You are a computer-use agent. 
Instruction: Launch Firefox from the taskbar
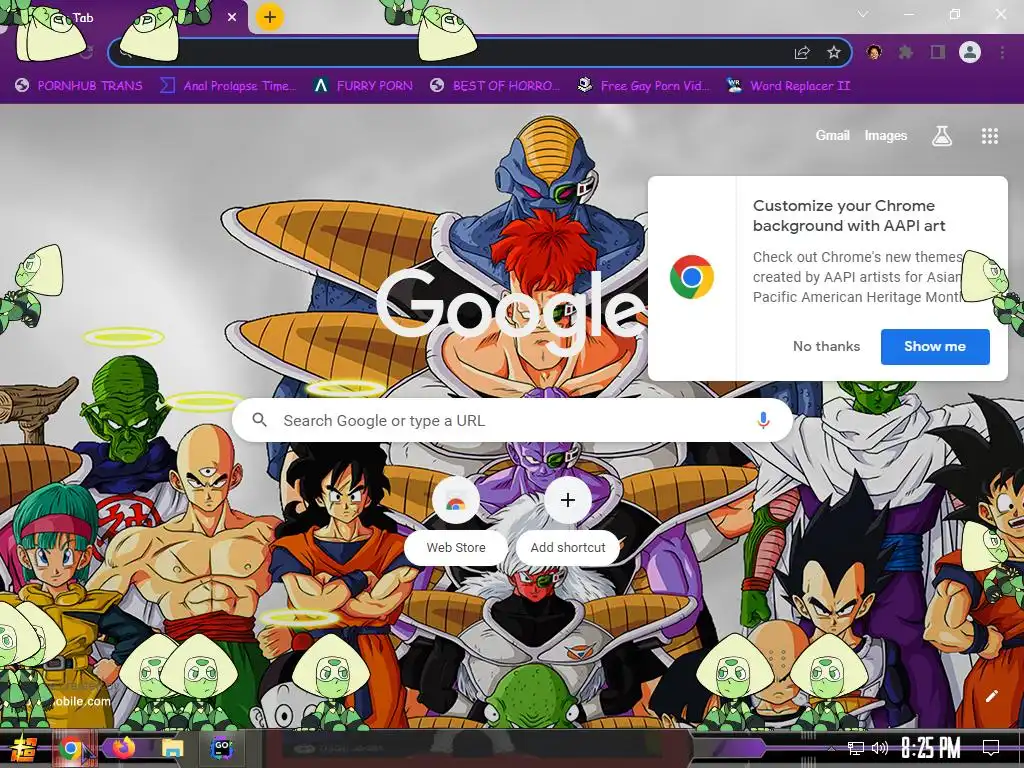point(123,747)
